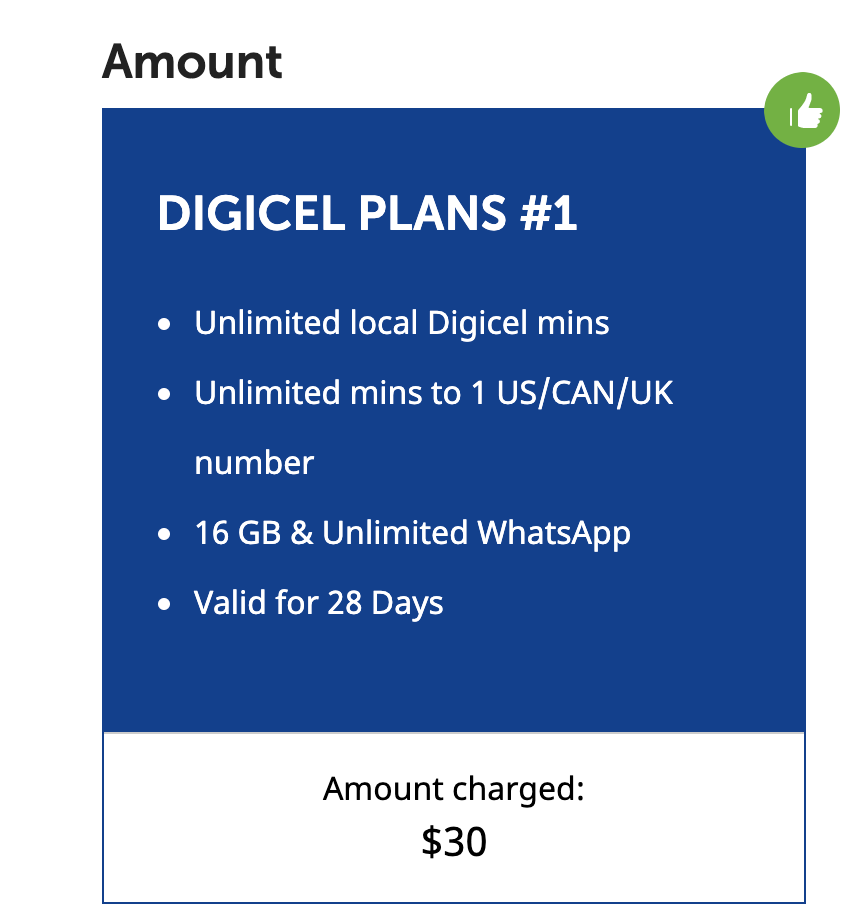
Task: Click the white amount charged footer
Action: (454, 817)
